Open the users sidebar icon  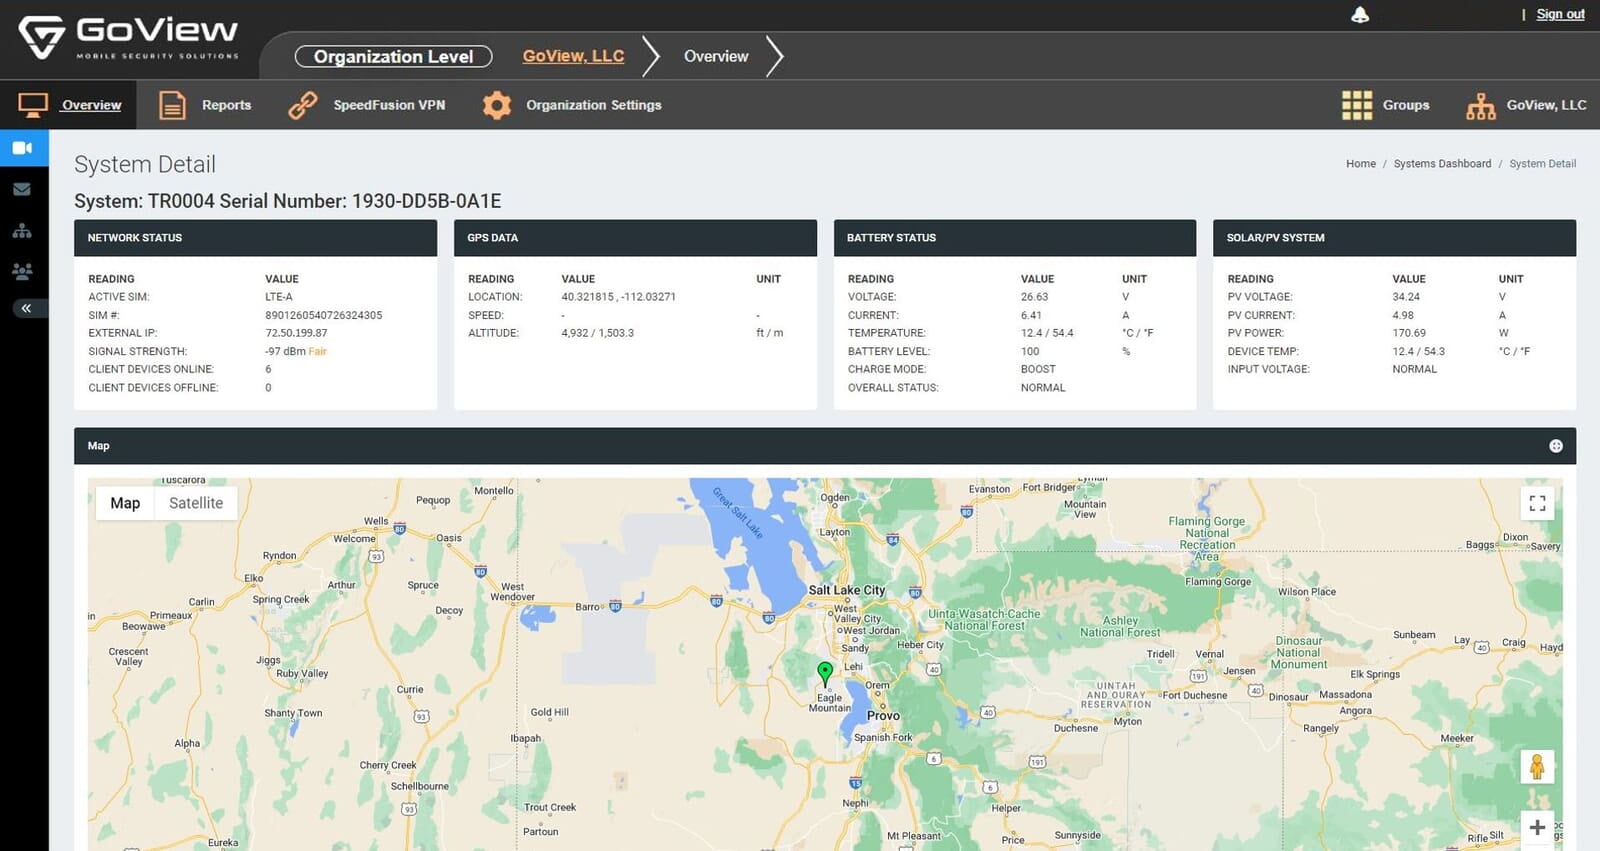(x=22, y=271)
